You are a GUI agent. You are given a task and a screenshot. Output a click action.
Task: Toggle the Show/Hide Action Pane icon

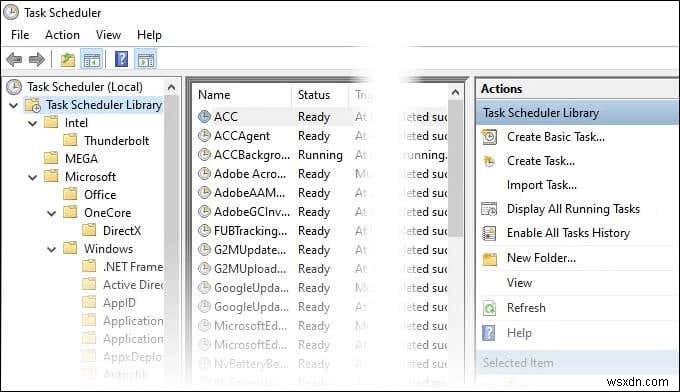click(146, 60)
